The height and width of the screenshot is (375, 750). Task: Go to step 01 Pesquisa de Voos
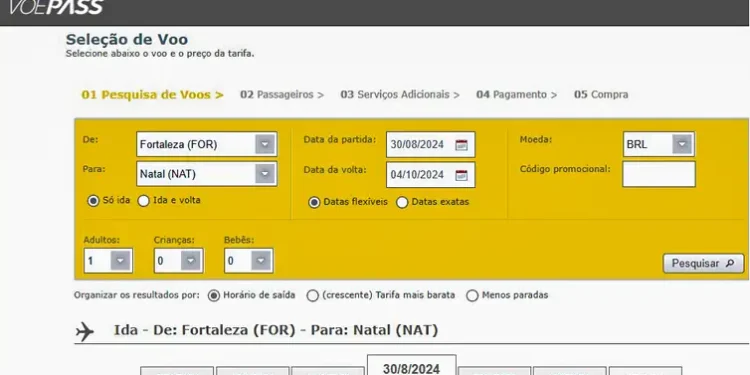pos(152,95)
